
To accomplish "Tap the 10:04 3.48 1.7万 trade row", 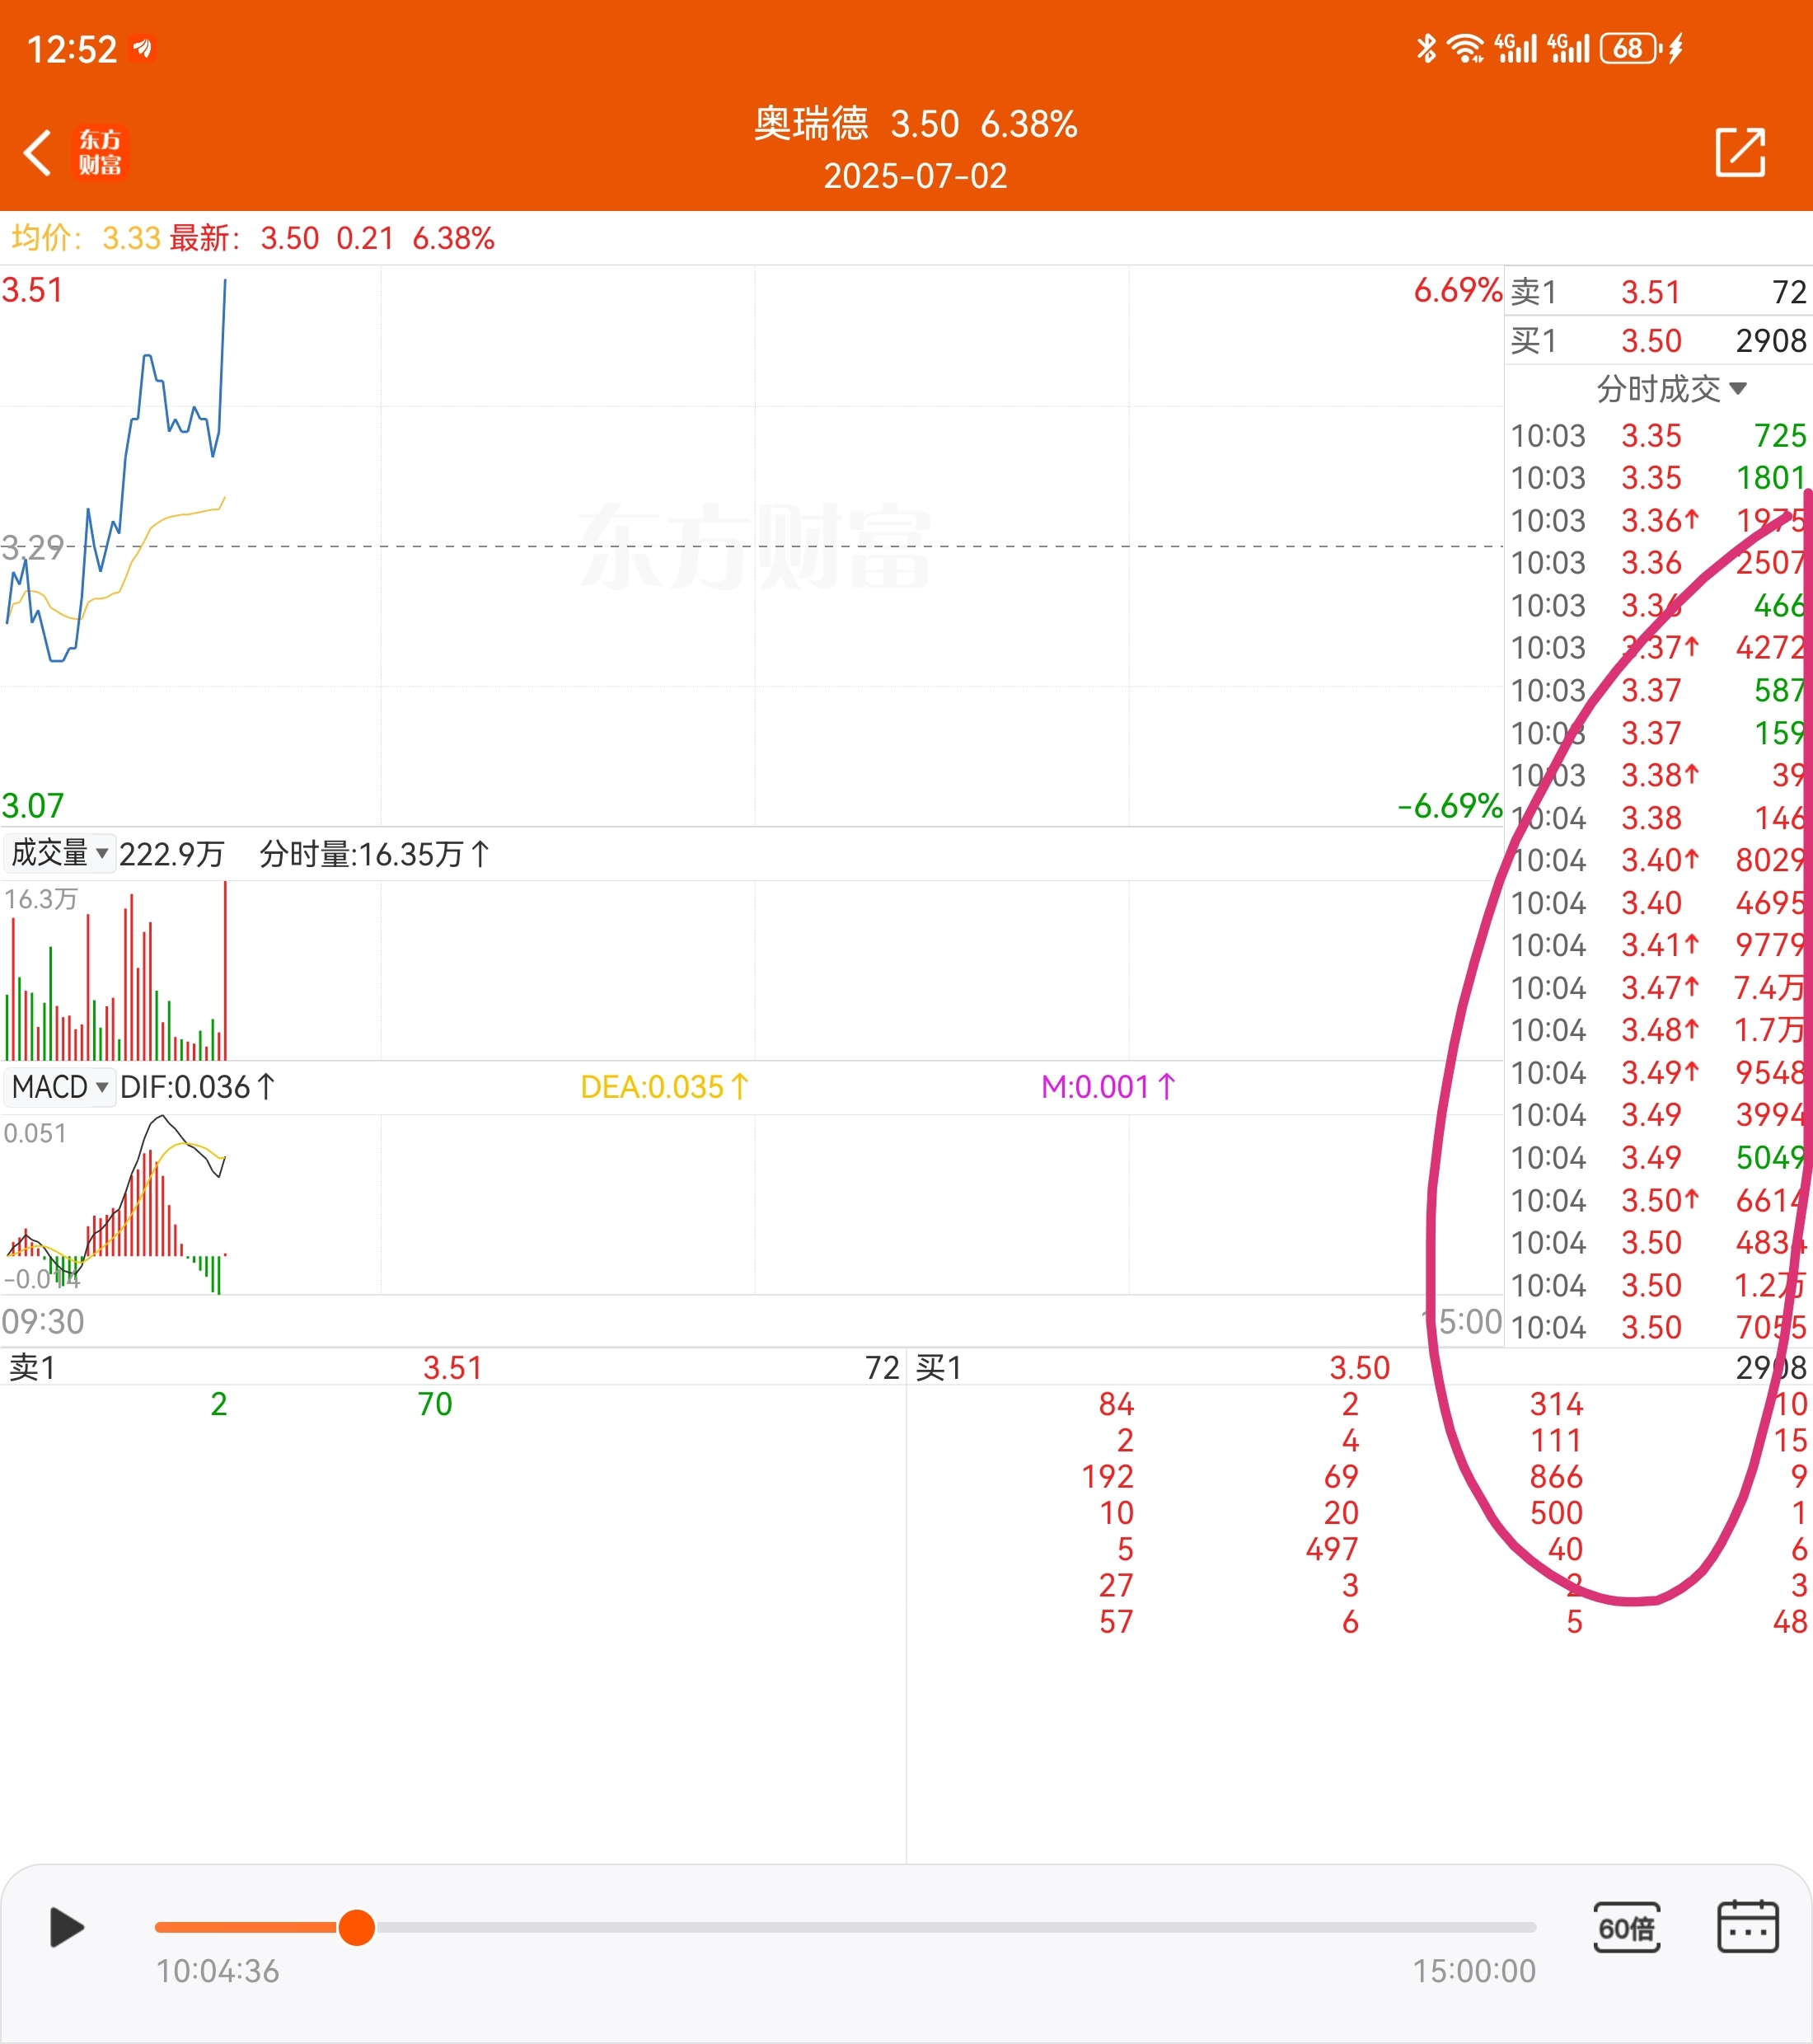I will (x=1659, y=1030).
